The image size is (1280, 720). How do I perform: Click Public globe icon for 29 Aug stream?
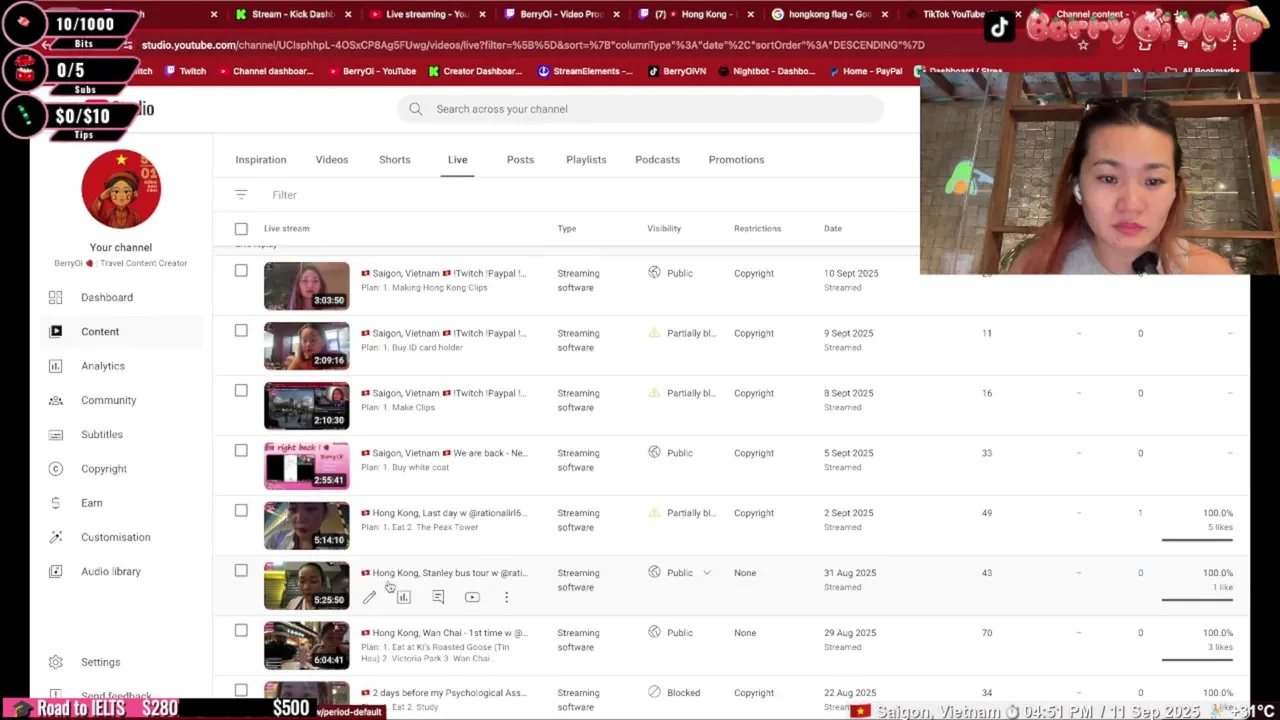[x=654, y=632]
